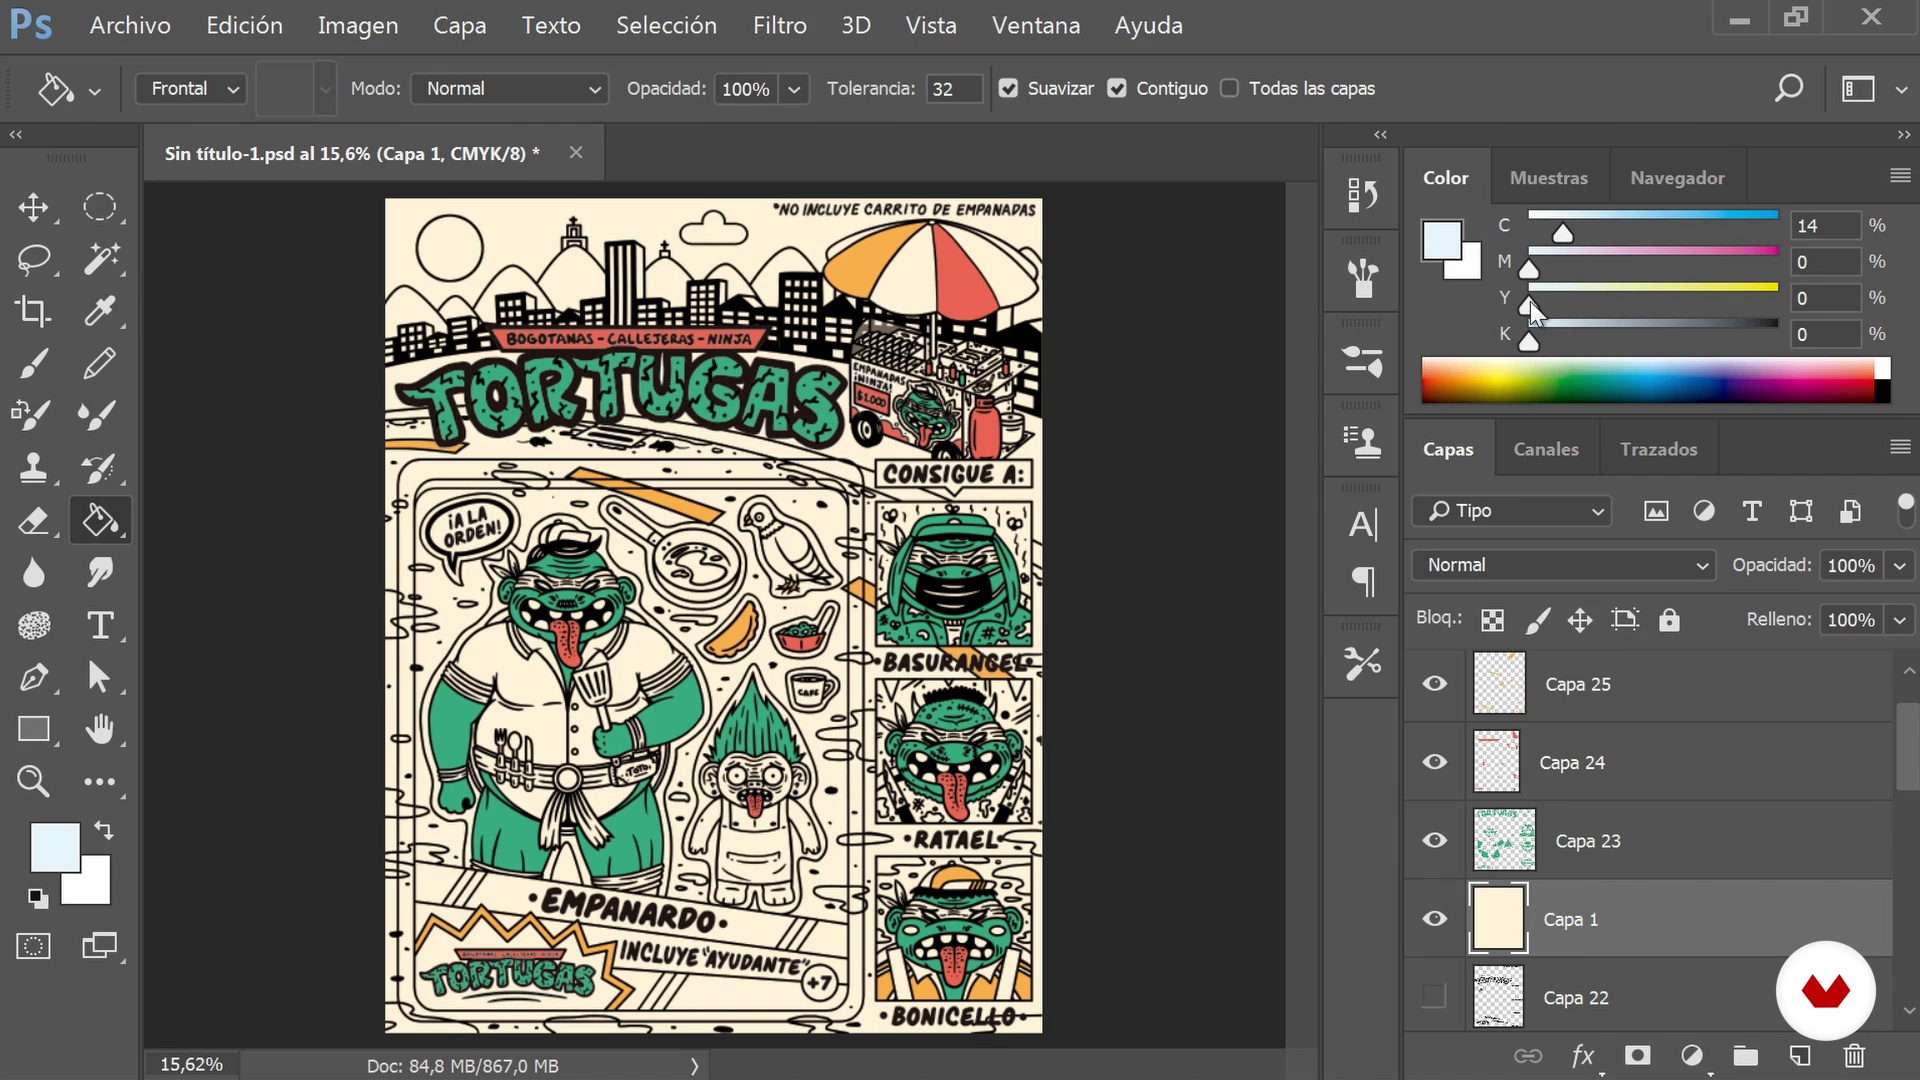Select the Rectangle shape tool

click(x=33, y=729)
